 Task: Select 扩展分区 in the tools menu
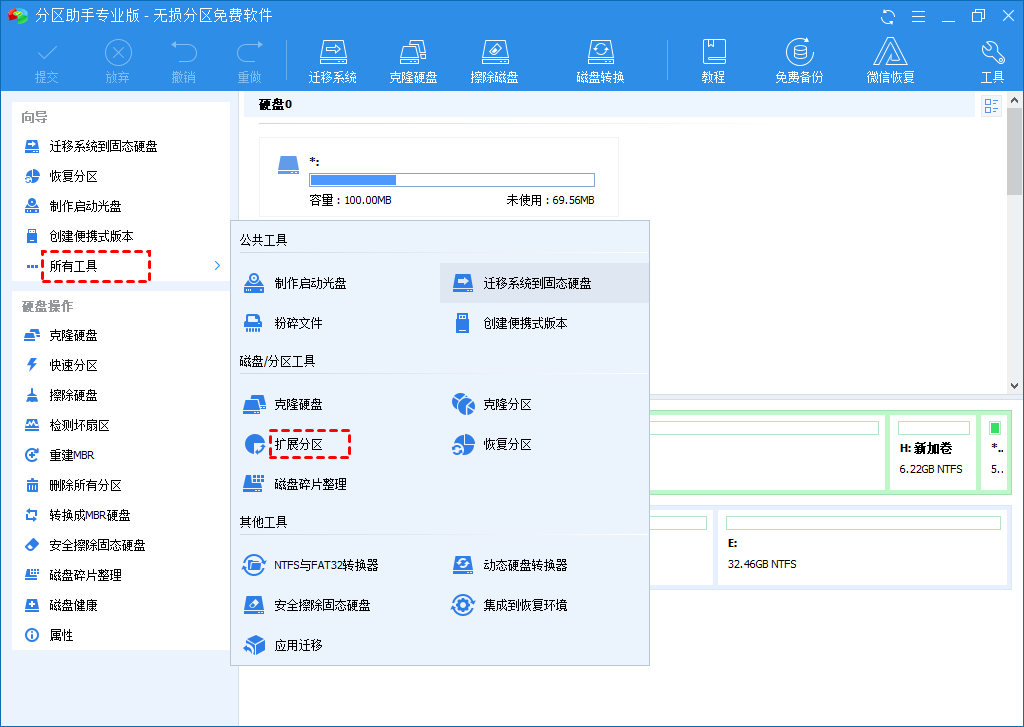(x=298, y=444)
